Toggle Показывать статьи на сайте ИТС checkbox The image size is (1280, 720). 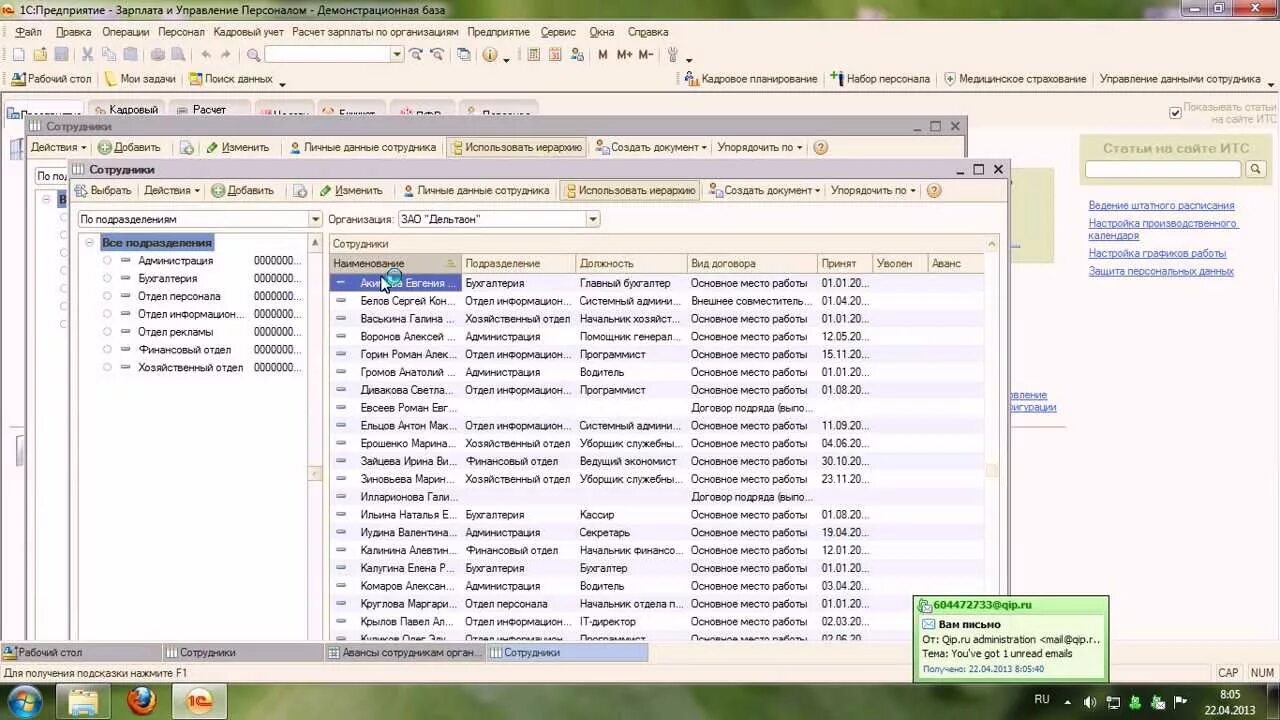[1175, 113]
